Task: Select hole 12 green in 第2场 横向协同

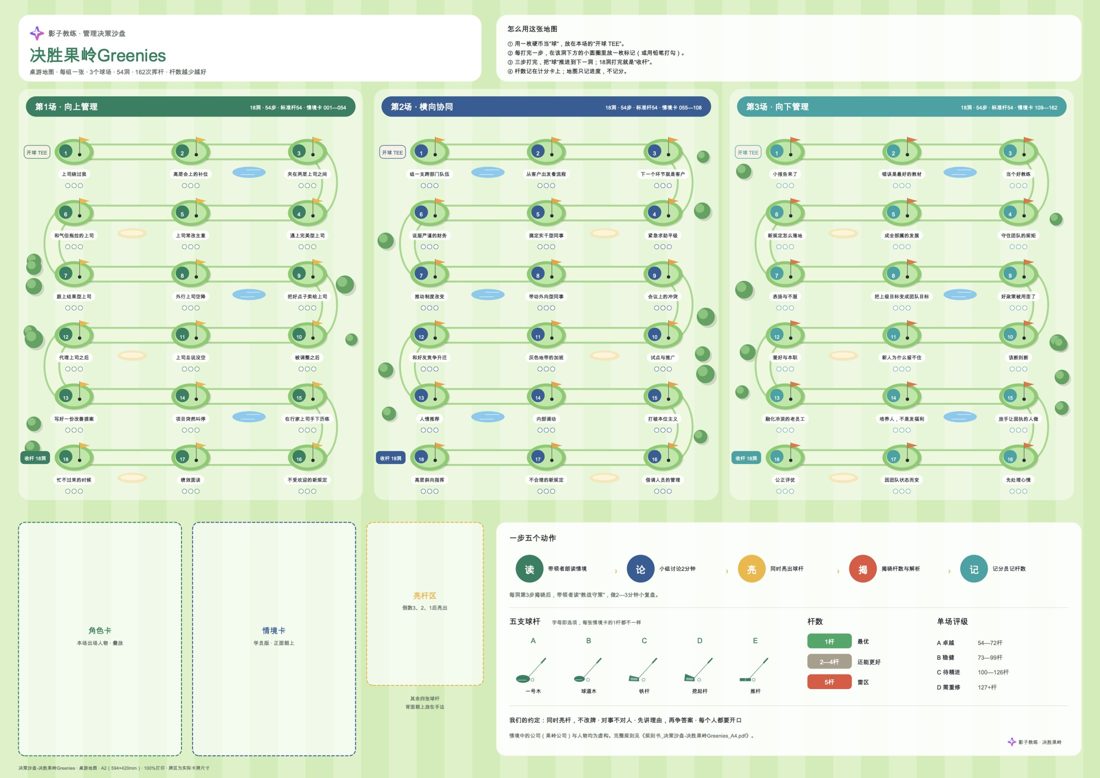Action: point(429,335)
